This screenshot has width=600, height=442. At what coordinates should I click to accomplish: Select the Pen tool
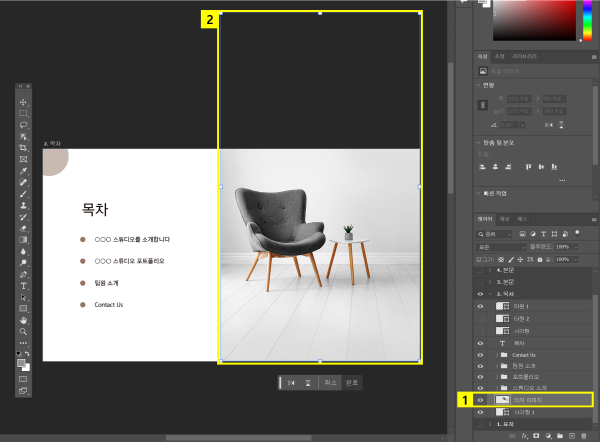coord(23,274)
